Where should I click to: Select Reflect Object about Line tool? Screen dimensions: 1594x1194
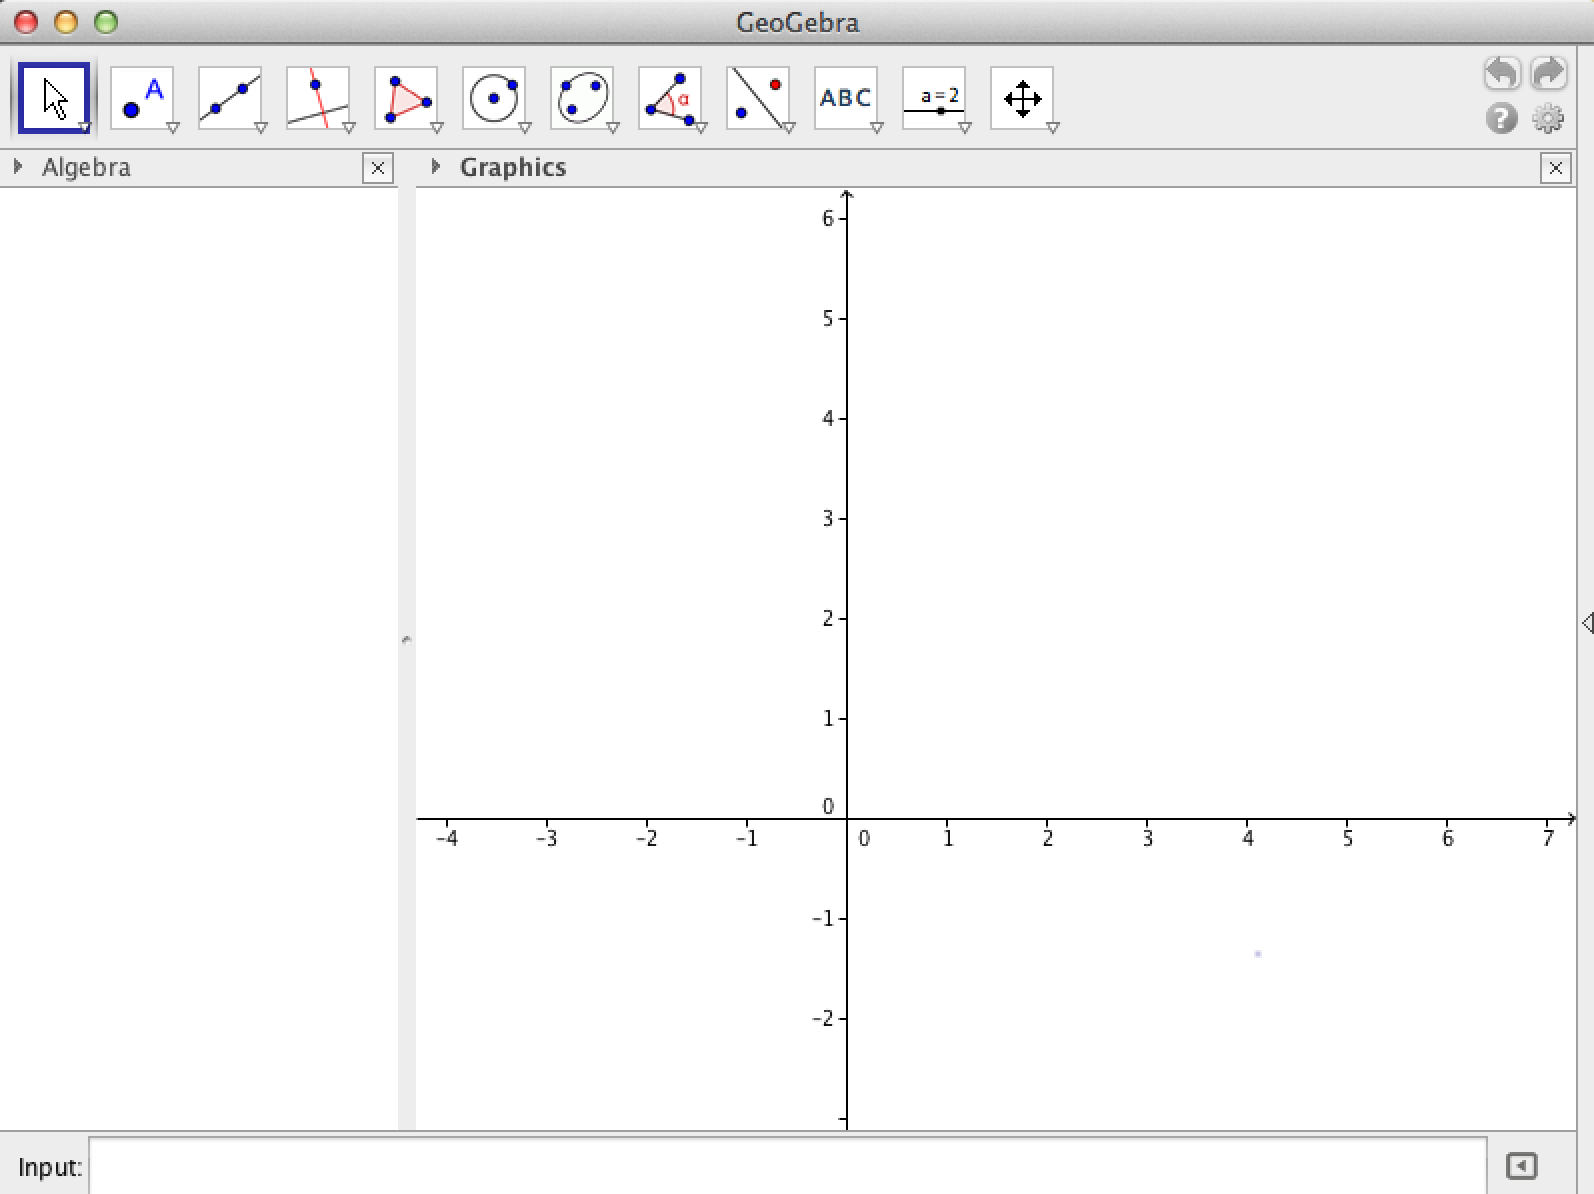click(757, 97)
